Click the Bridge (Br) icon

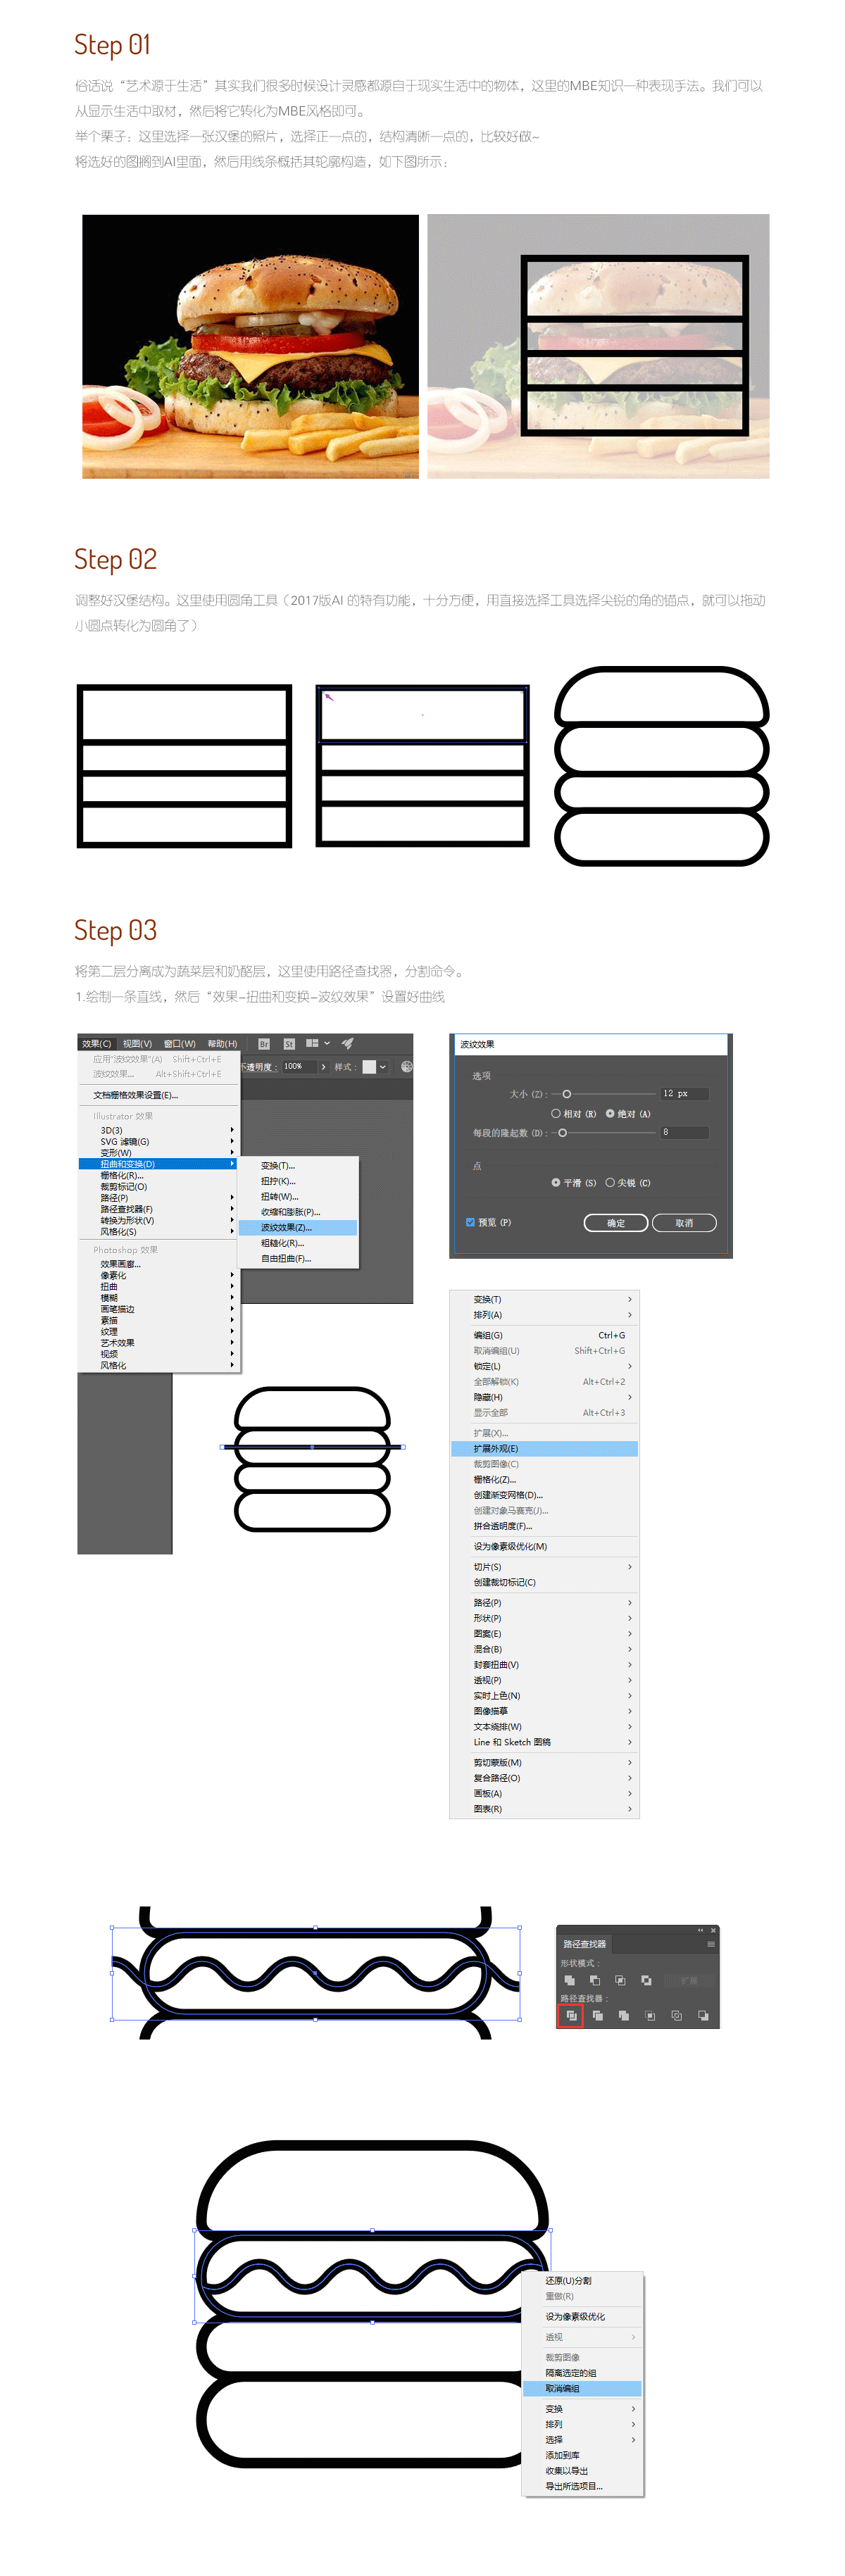(264, 1043)
